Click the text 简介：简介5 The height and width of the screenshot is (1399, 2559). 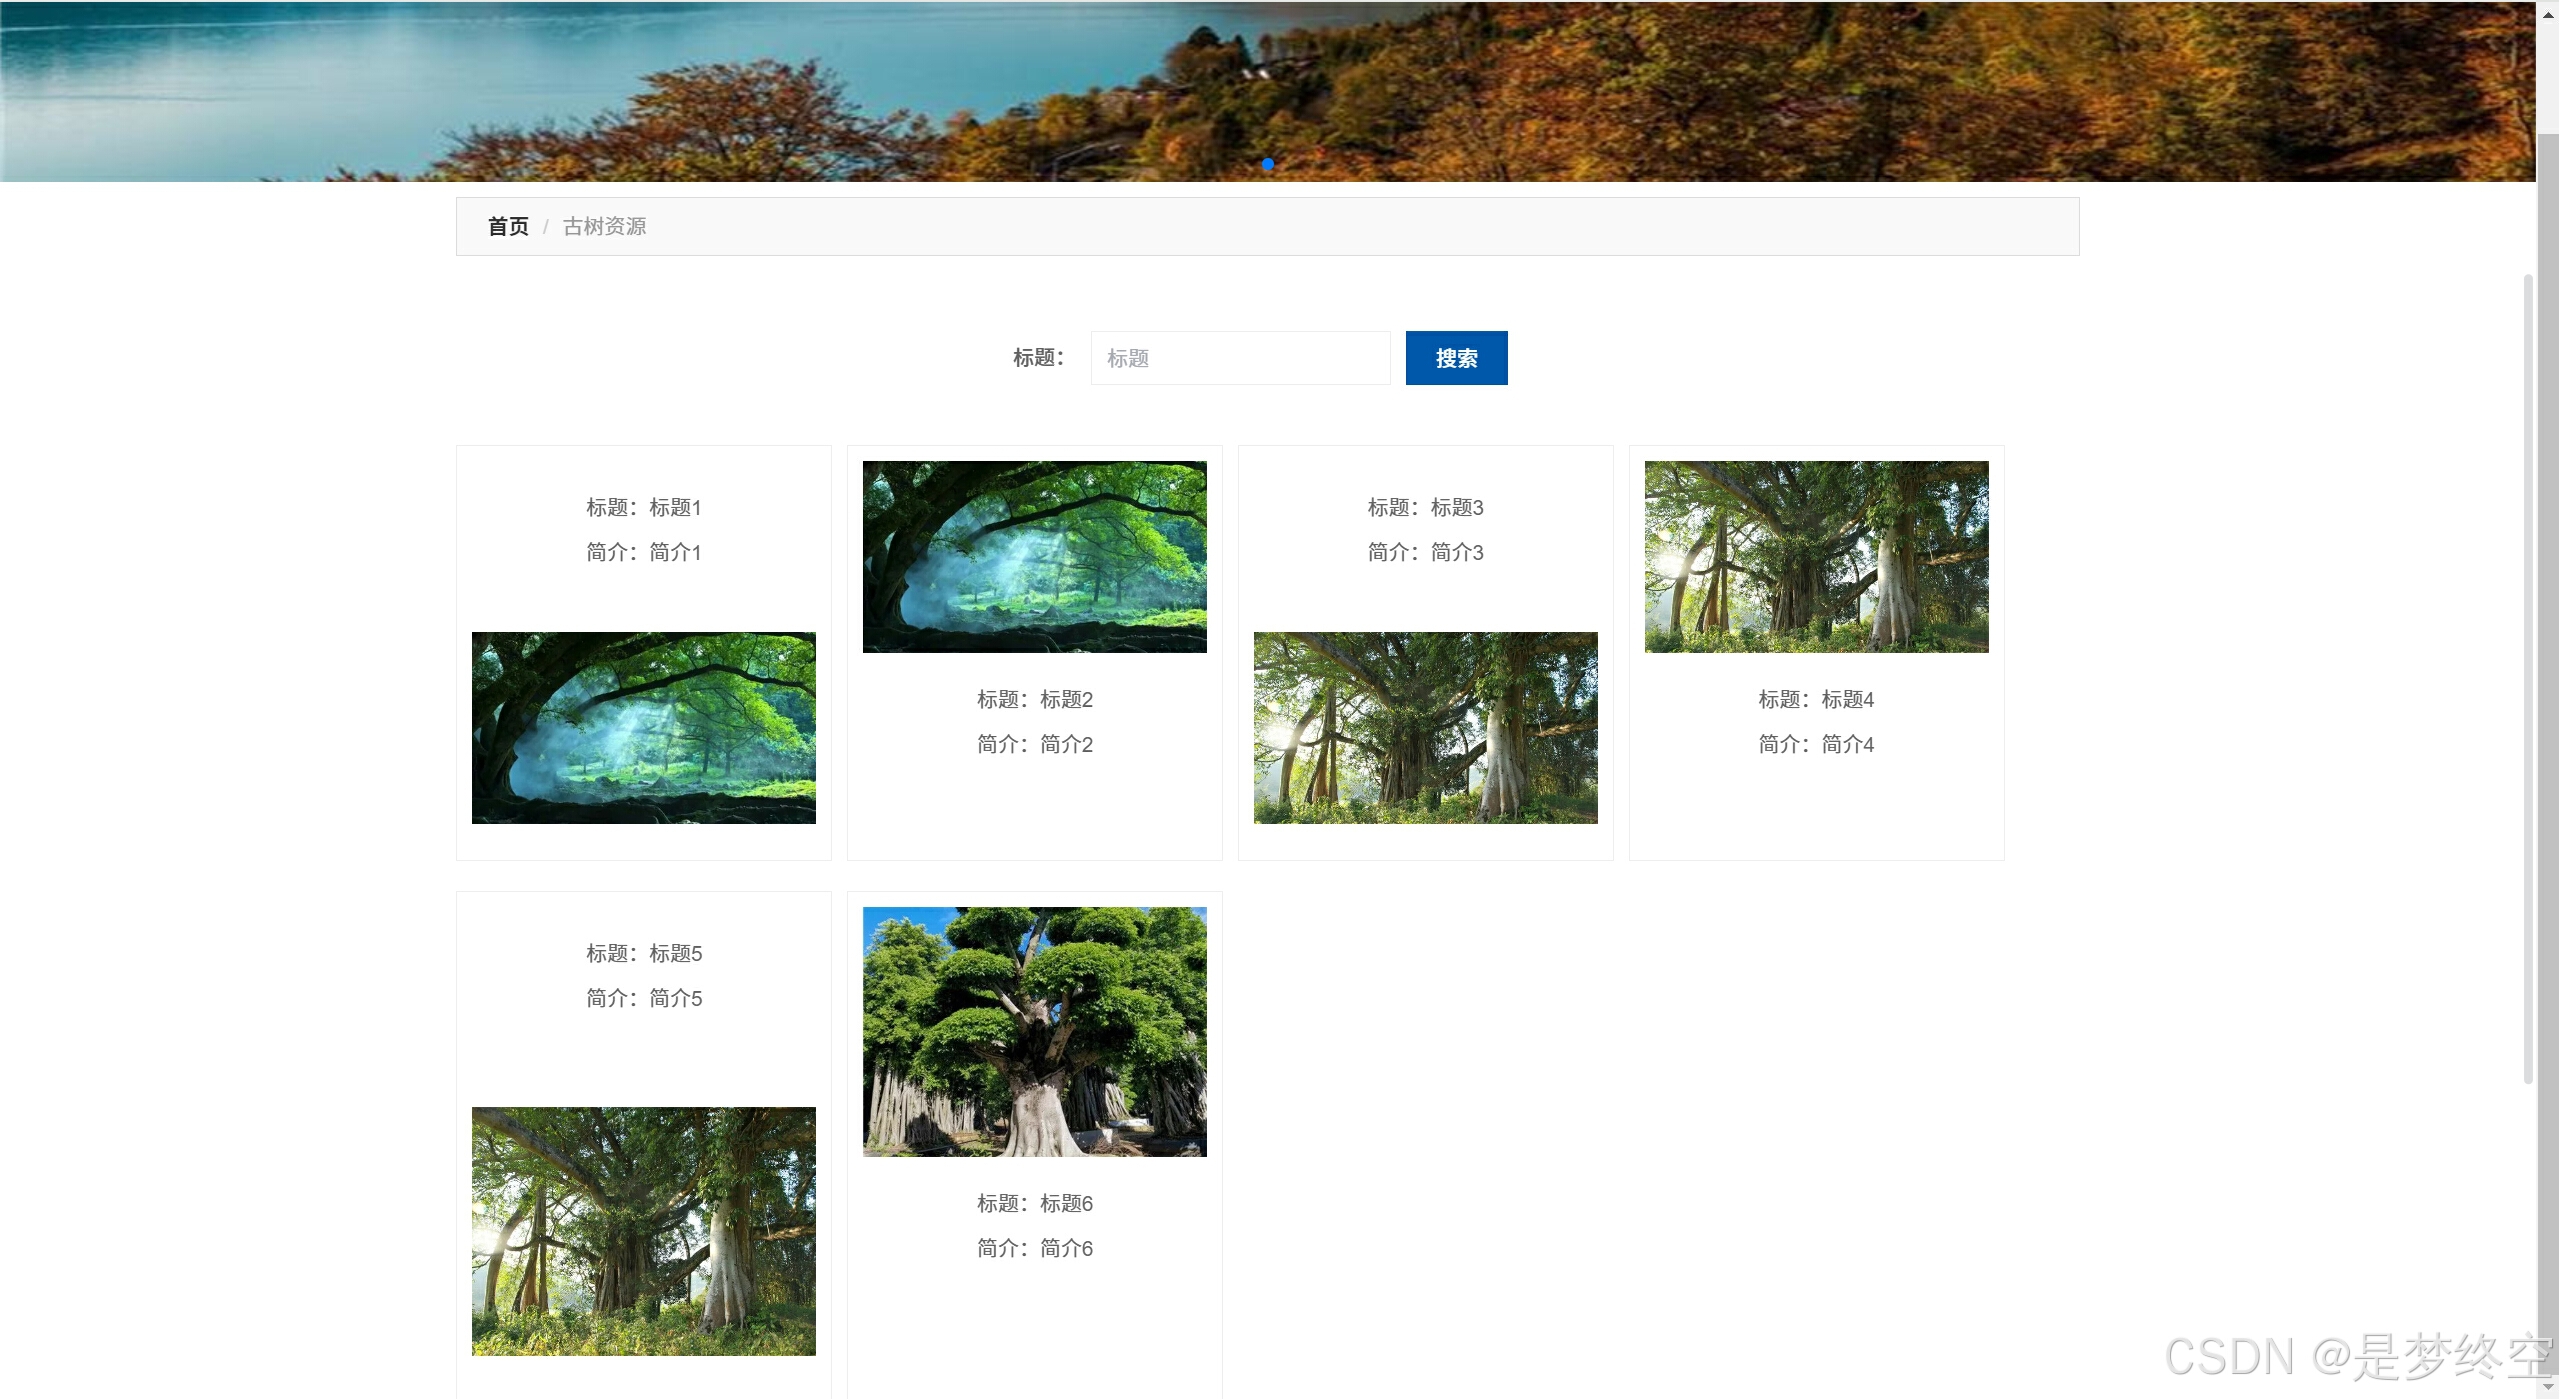click(644, 998)
